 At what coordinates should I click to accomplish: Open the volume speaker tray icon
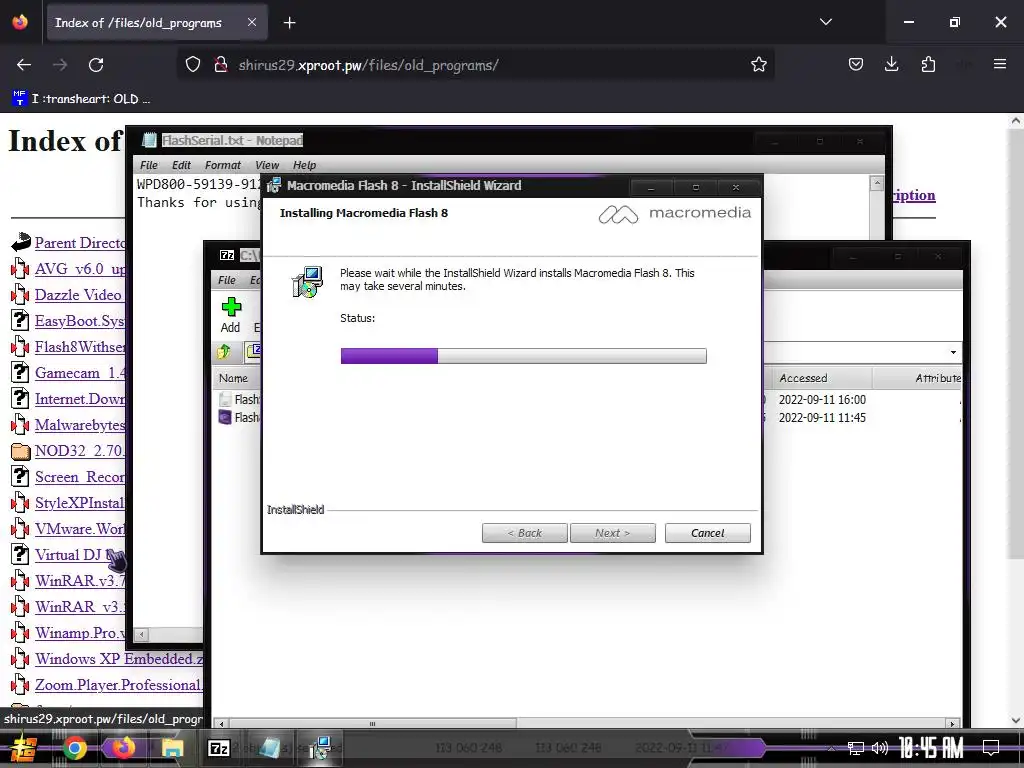pyautogui.click(x=880, y=748)
